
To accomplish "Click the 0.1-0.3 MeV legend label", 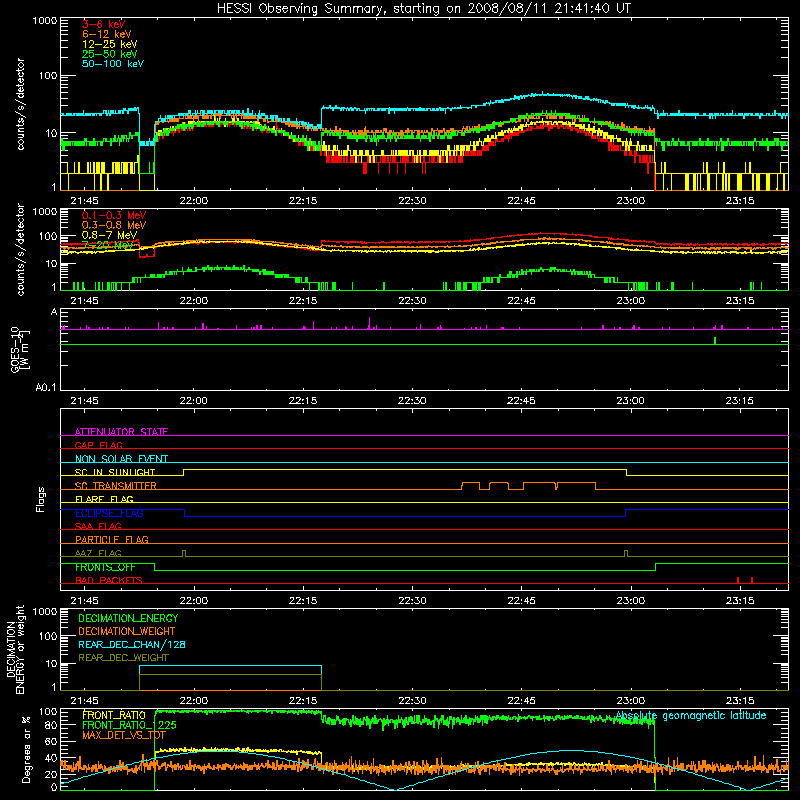I will (114, 215).
